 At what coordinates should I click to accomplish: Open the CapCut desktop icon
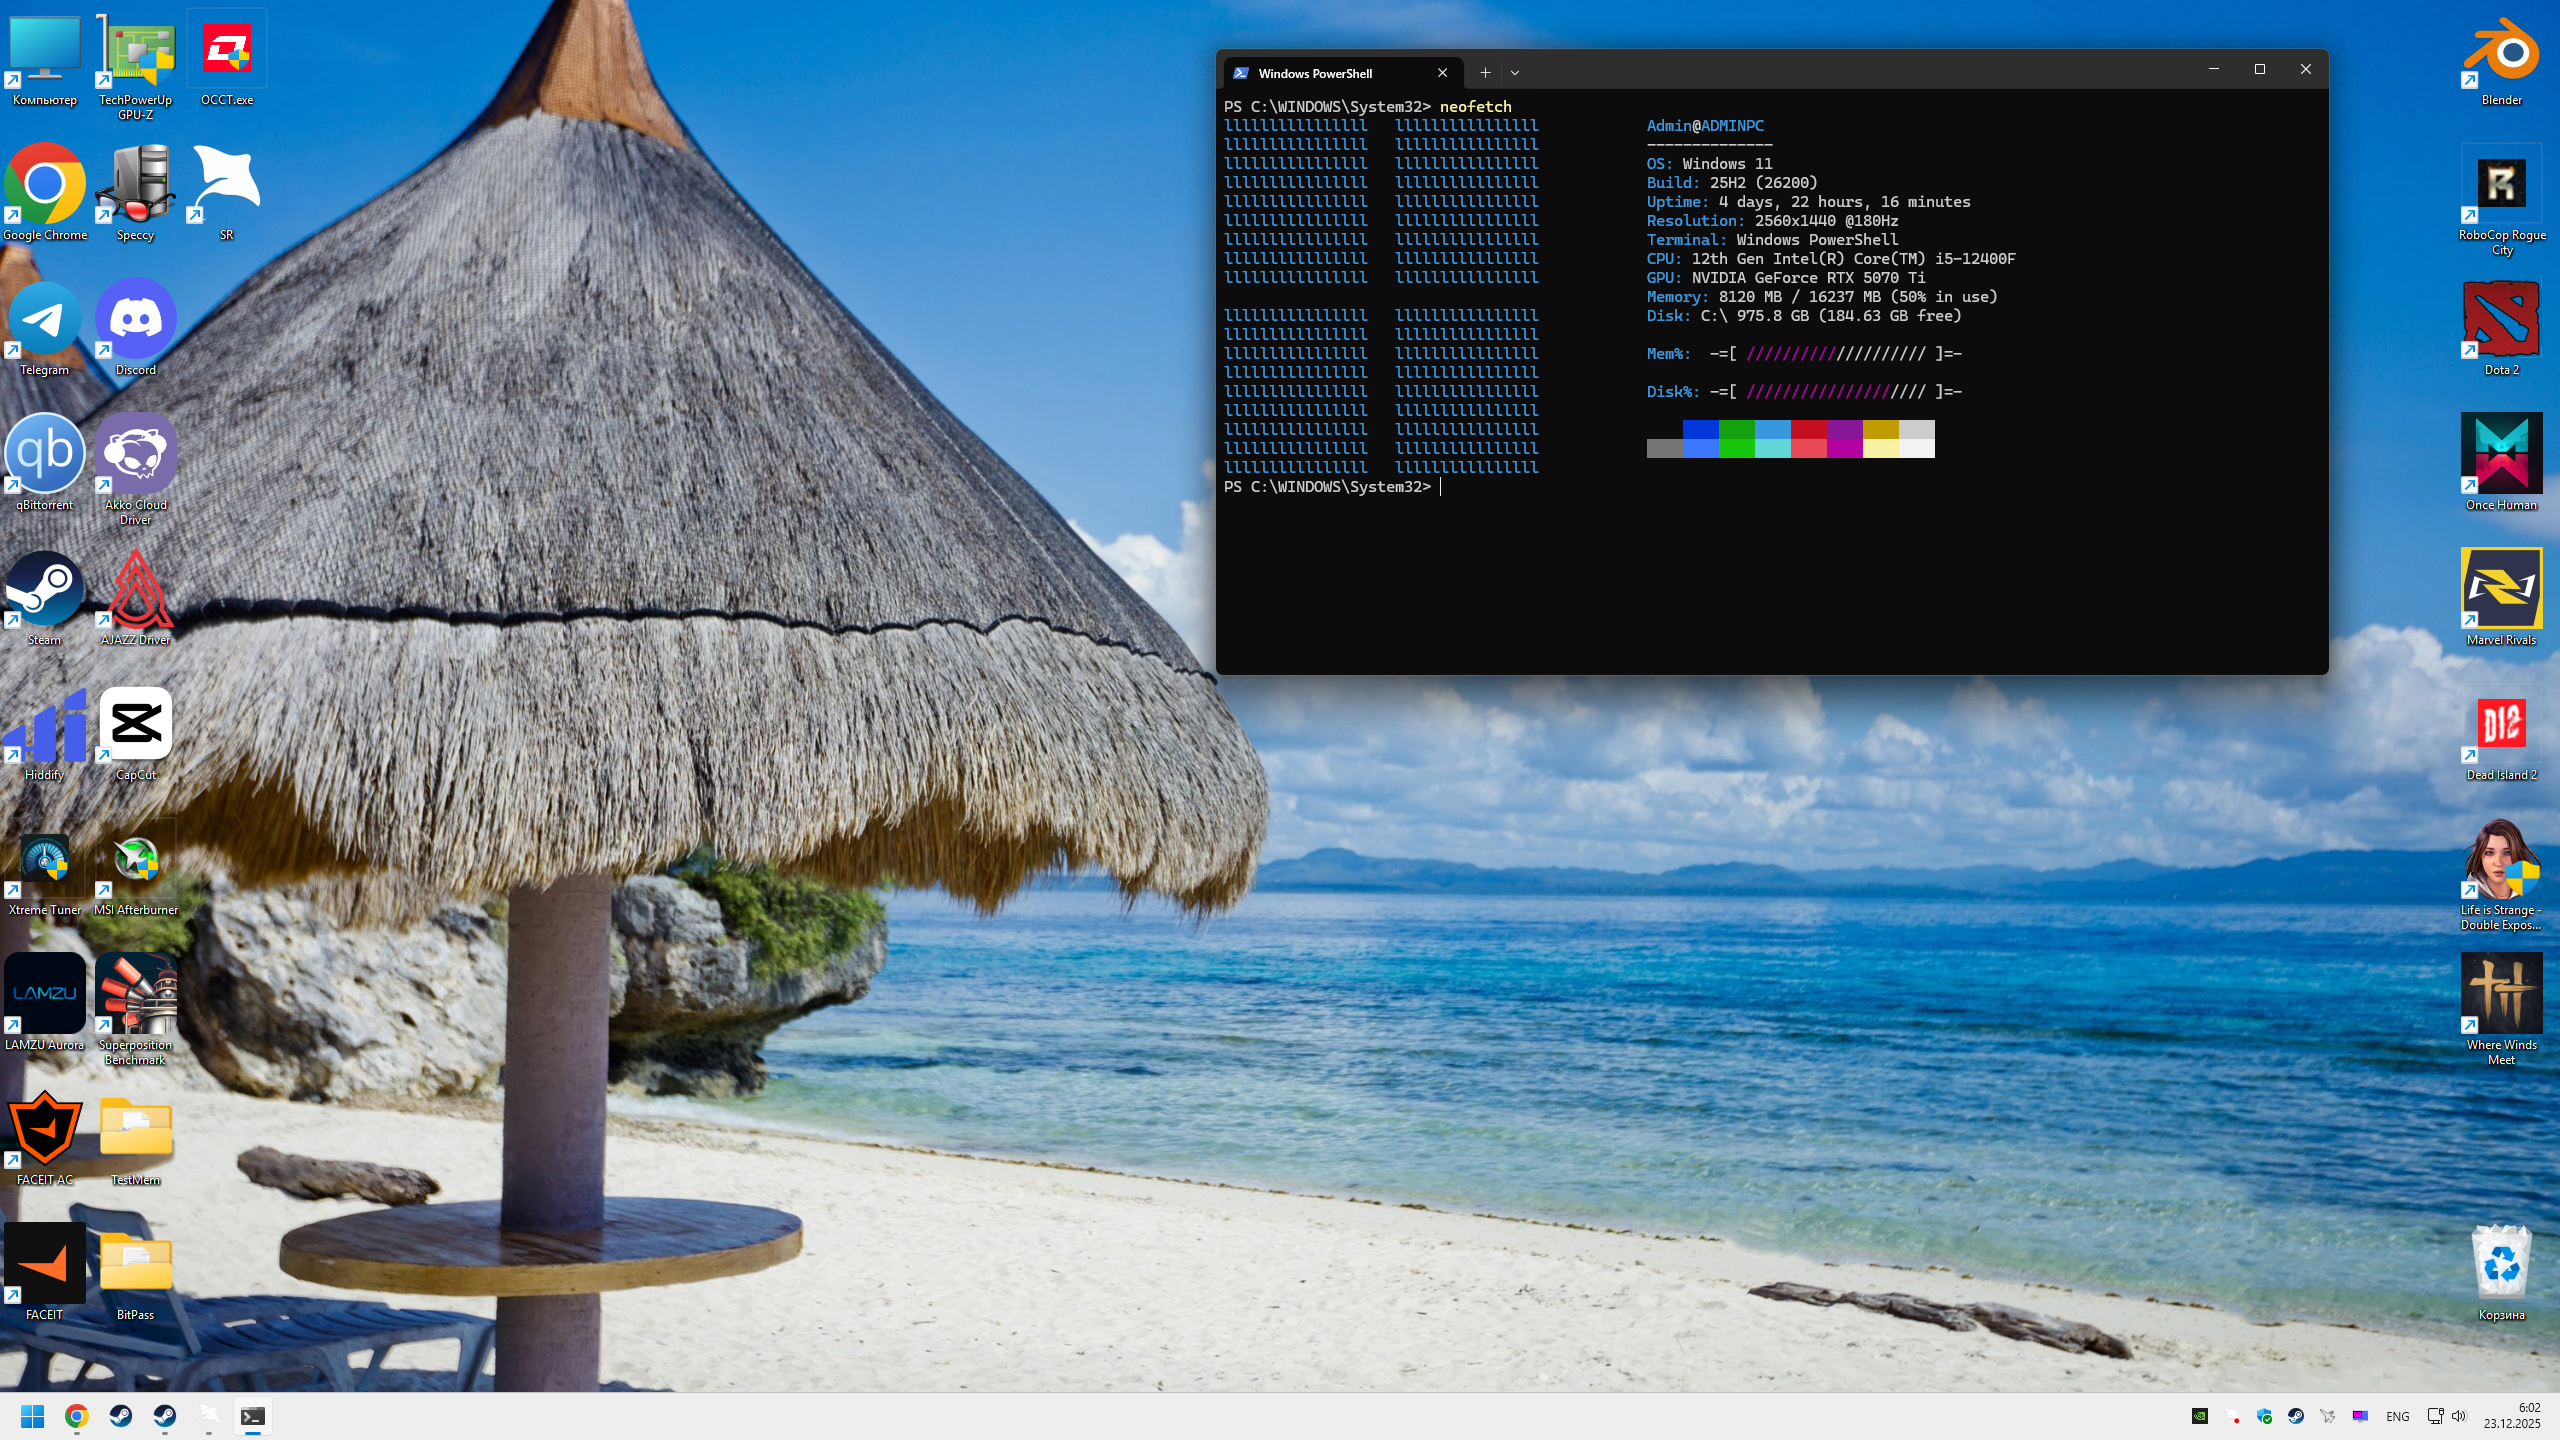pos(135,724)
